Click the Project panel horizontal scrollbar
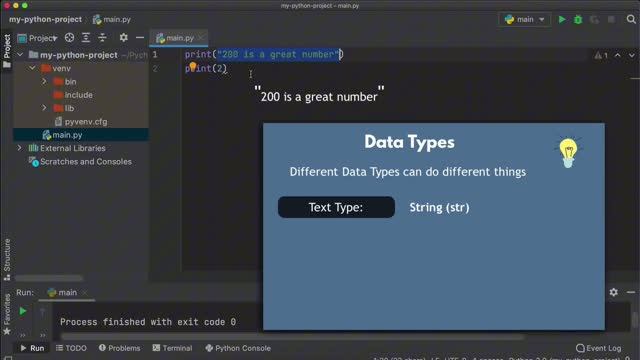 pos(49,278)
